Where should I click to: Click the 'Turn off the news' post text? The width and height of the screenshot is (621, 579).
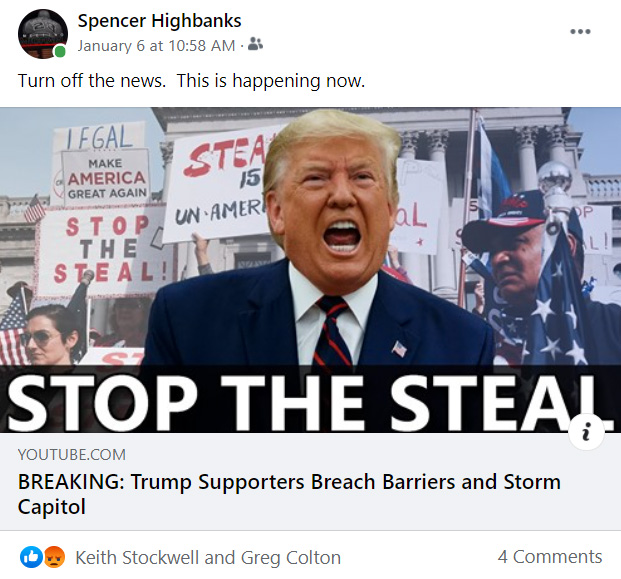[x=191, y=81]
